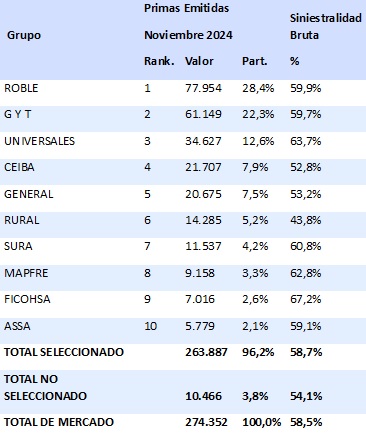Click the Part. column header
Viewport: 366px width, 445px height.
coord(254,61)
